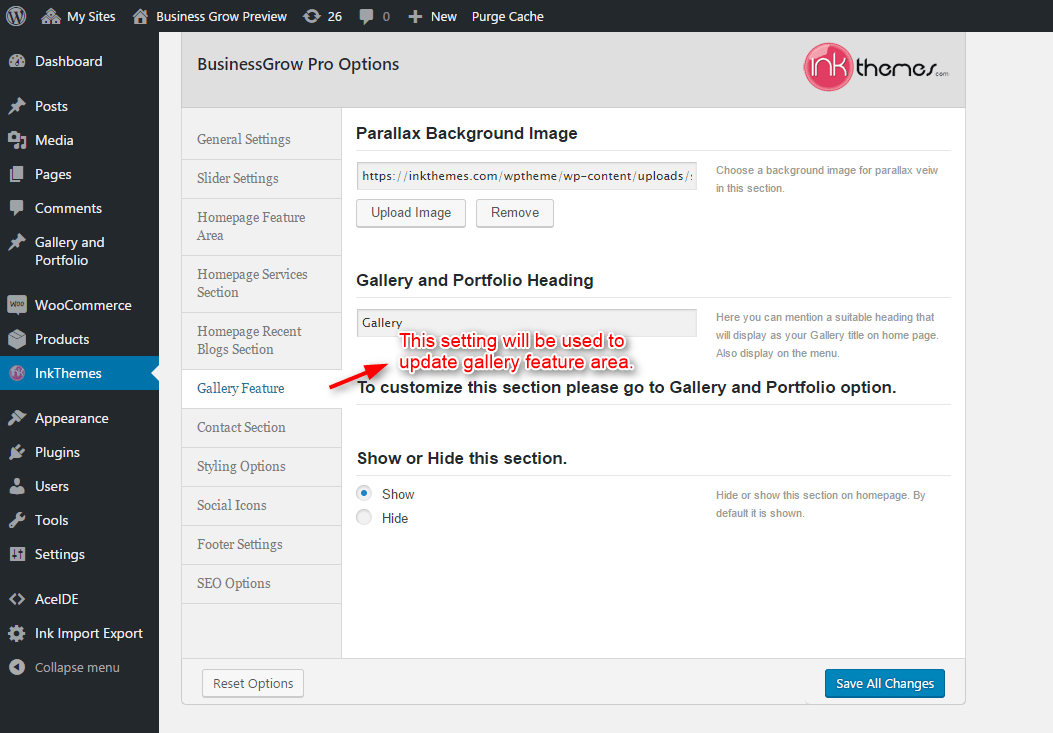Open SEO Options tab
The image size is (1053, 733).
(x=261, y=583)
